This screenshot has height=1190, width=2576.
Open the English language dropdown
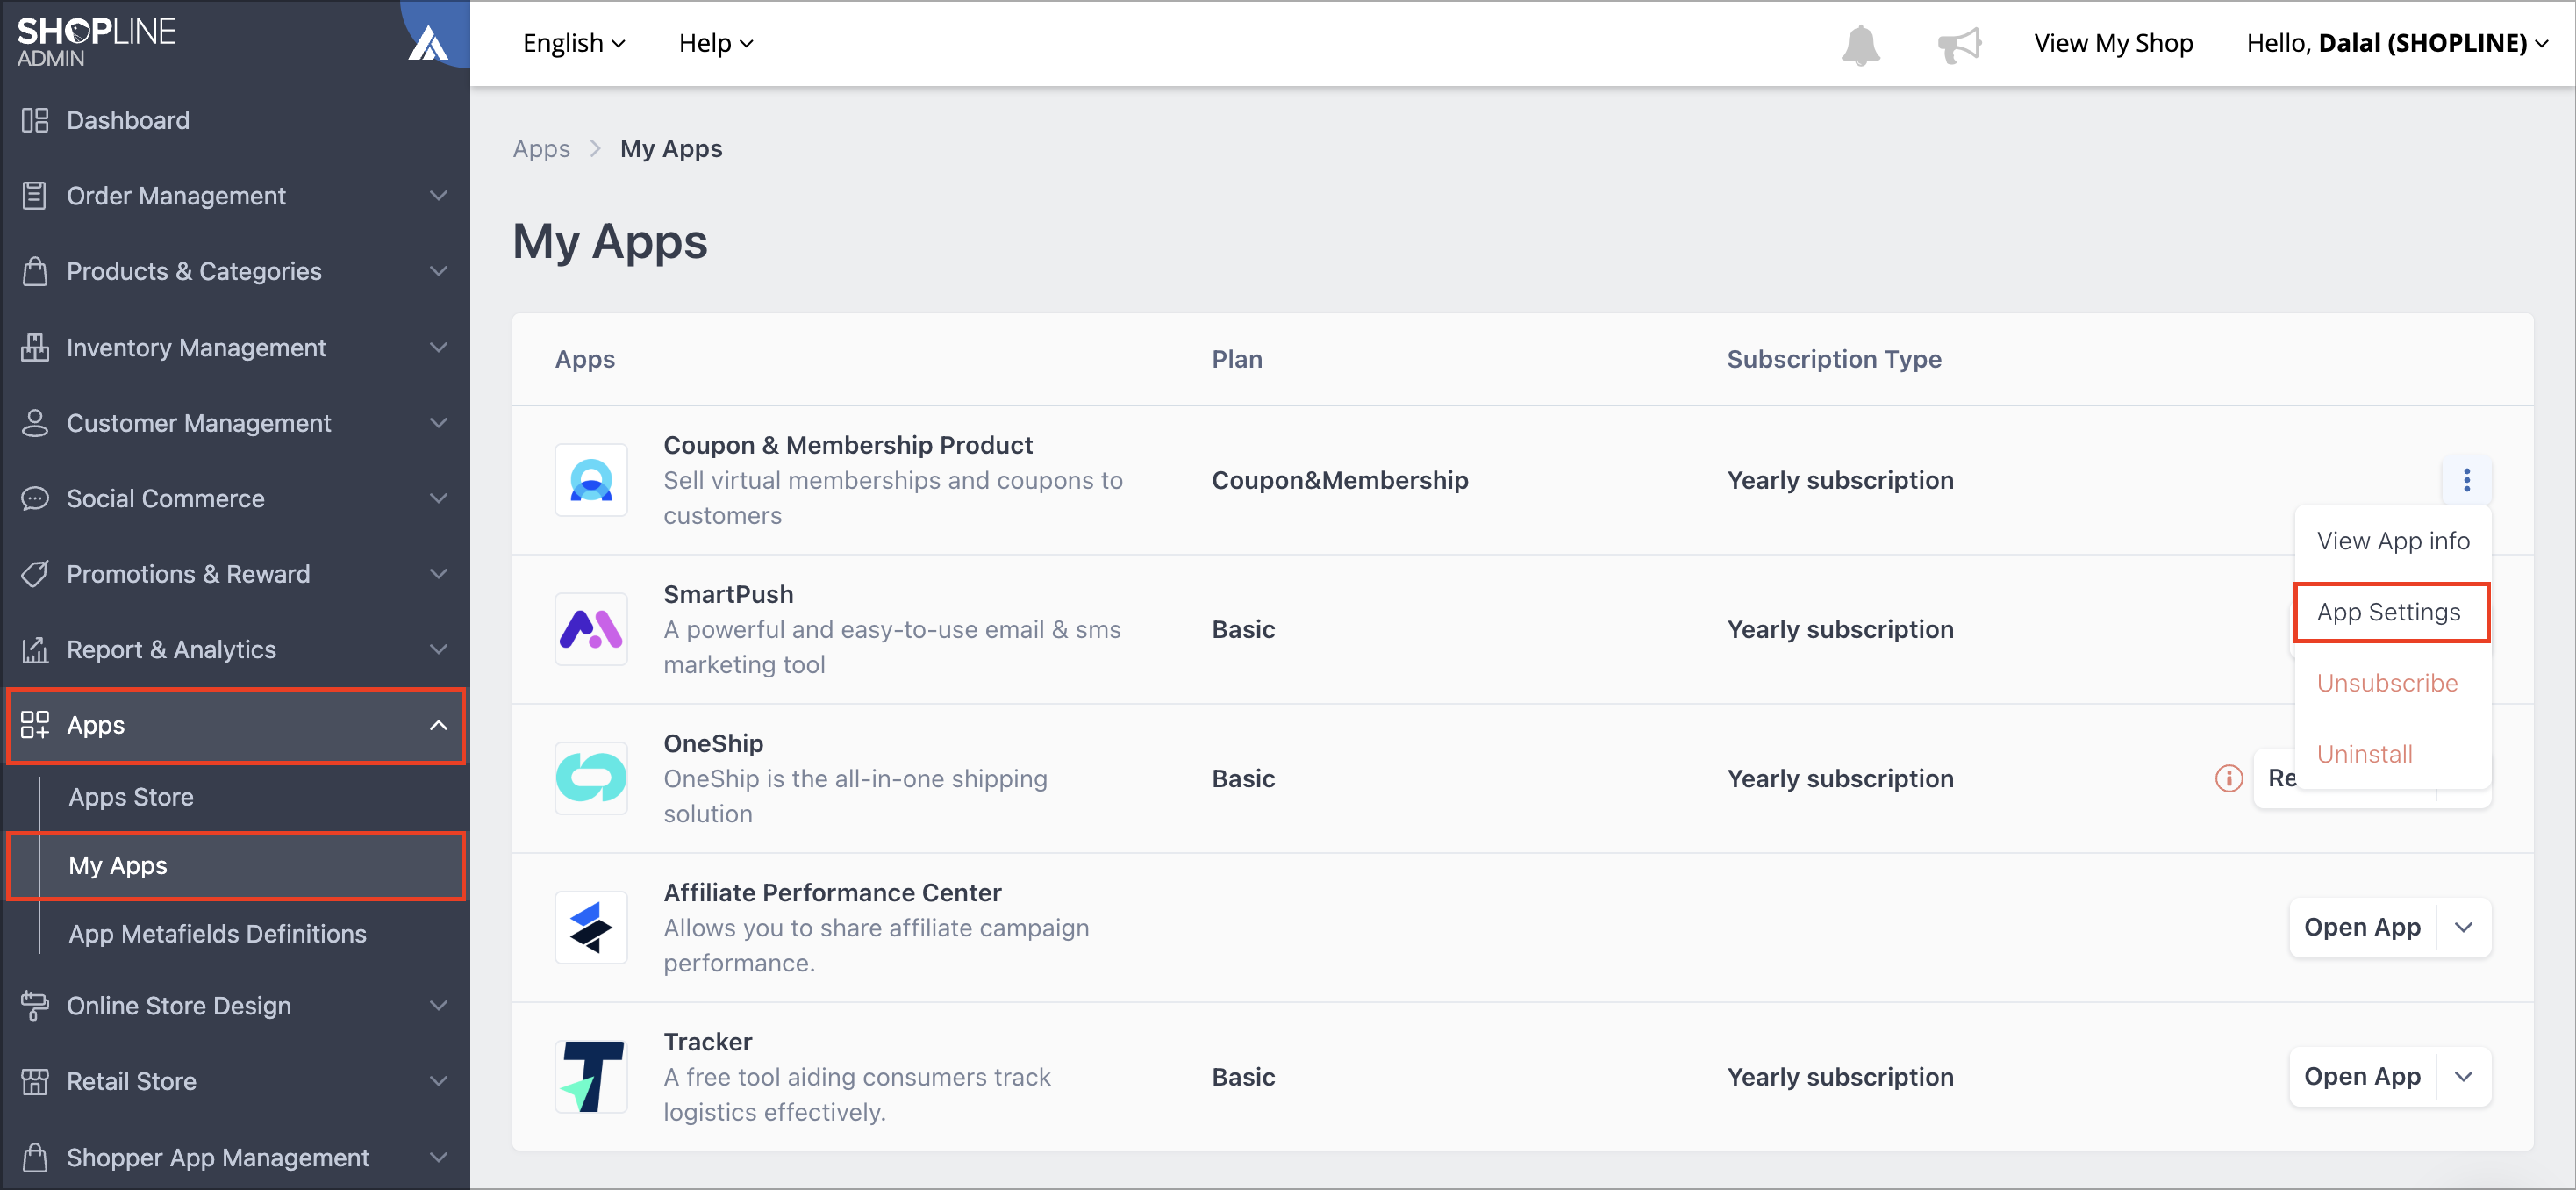click(574, 43)
